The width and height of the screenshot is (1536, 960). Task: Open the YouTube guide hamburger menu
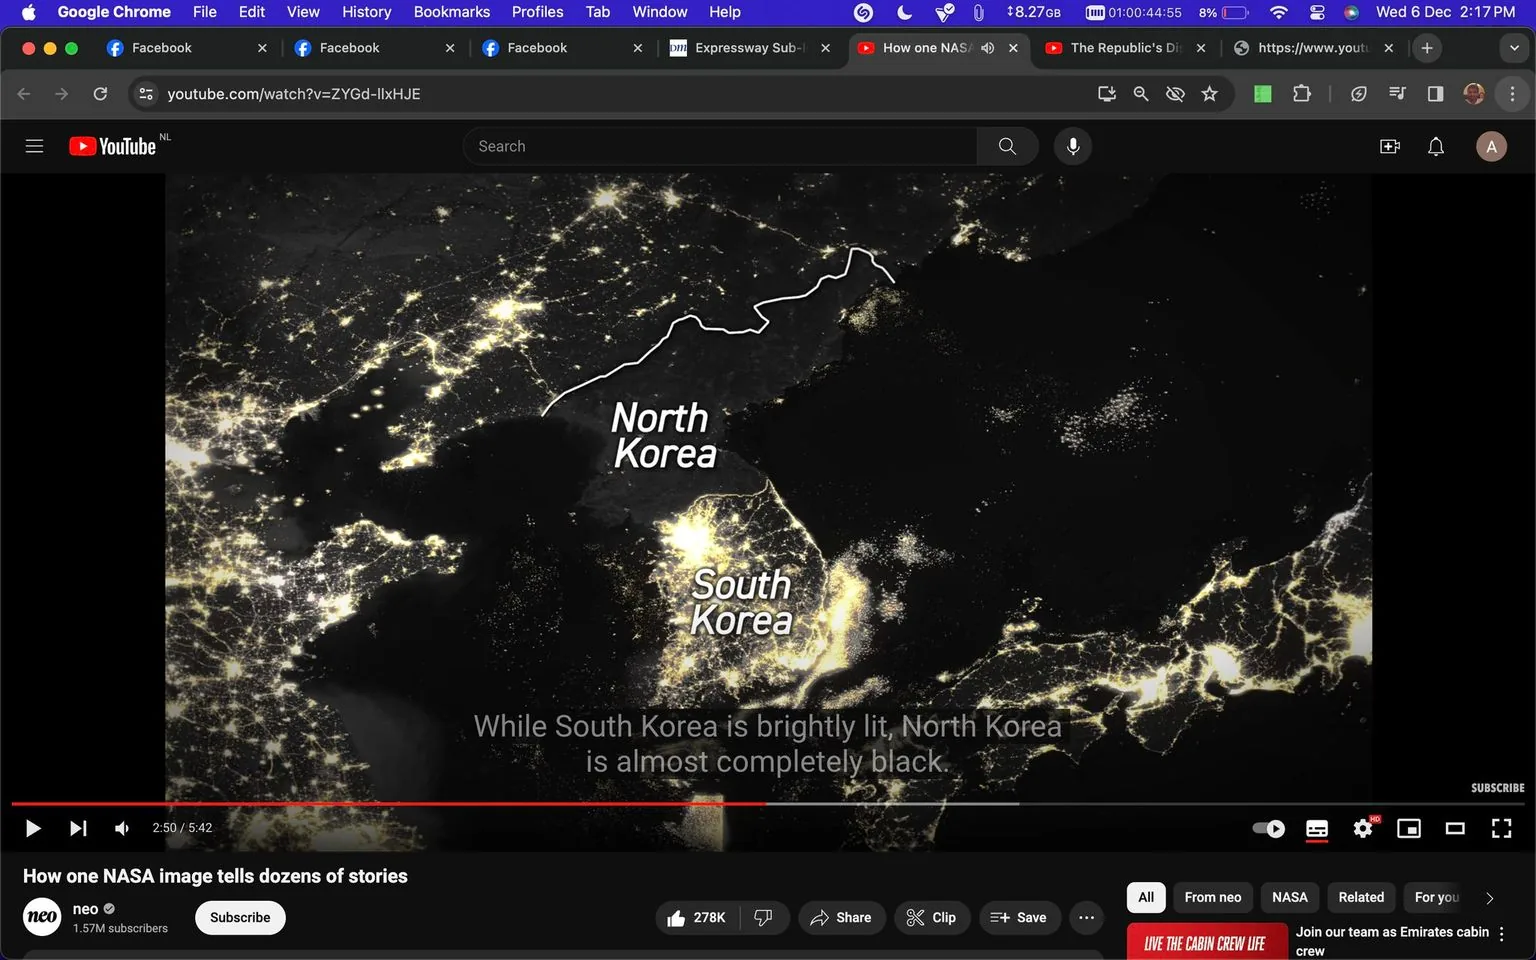[x=34, y=146]
